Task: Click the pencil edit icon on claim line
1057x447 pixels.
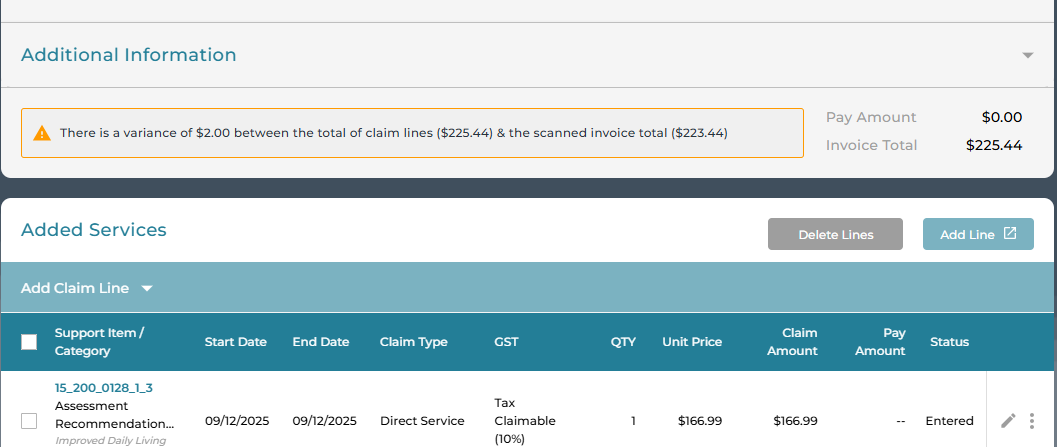Action: tap(1009, 421)
